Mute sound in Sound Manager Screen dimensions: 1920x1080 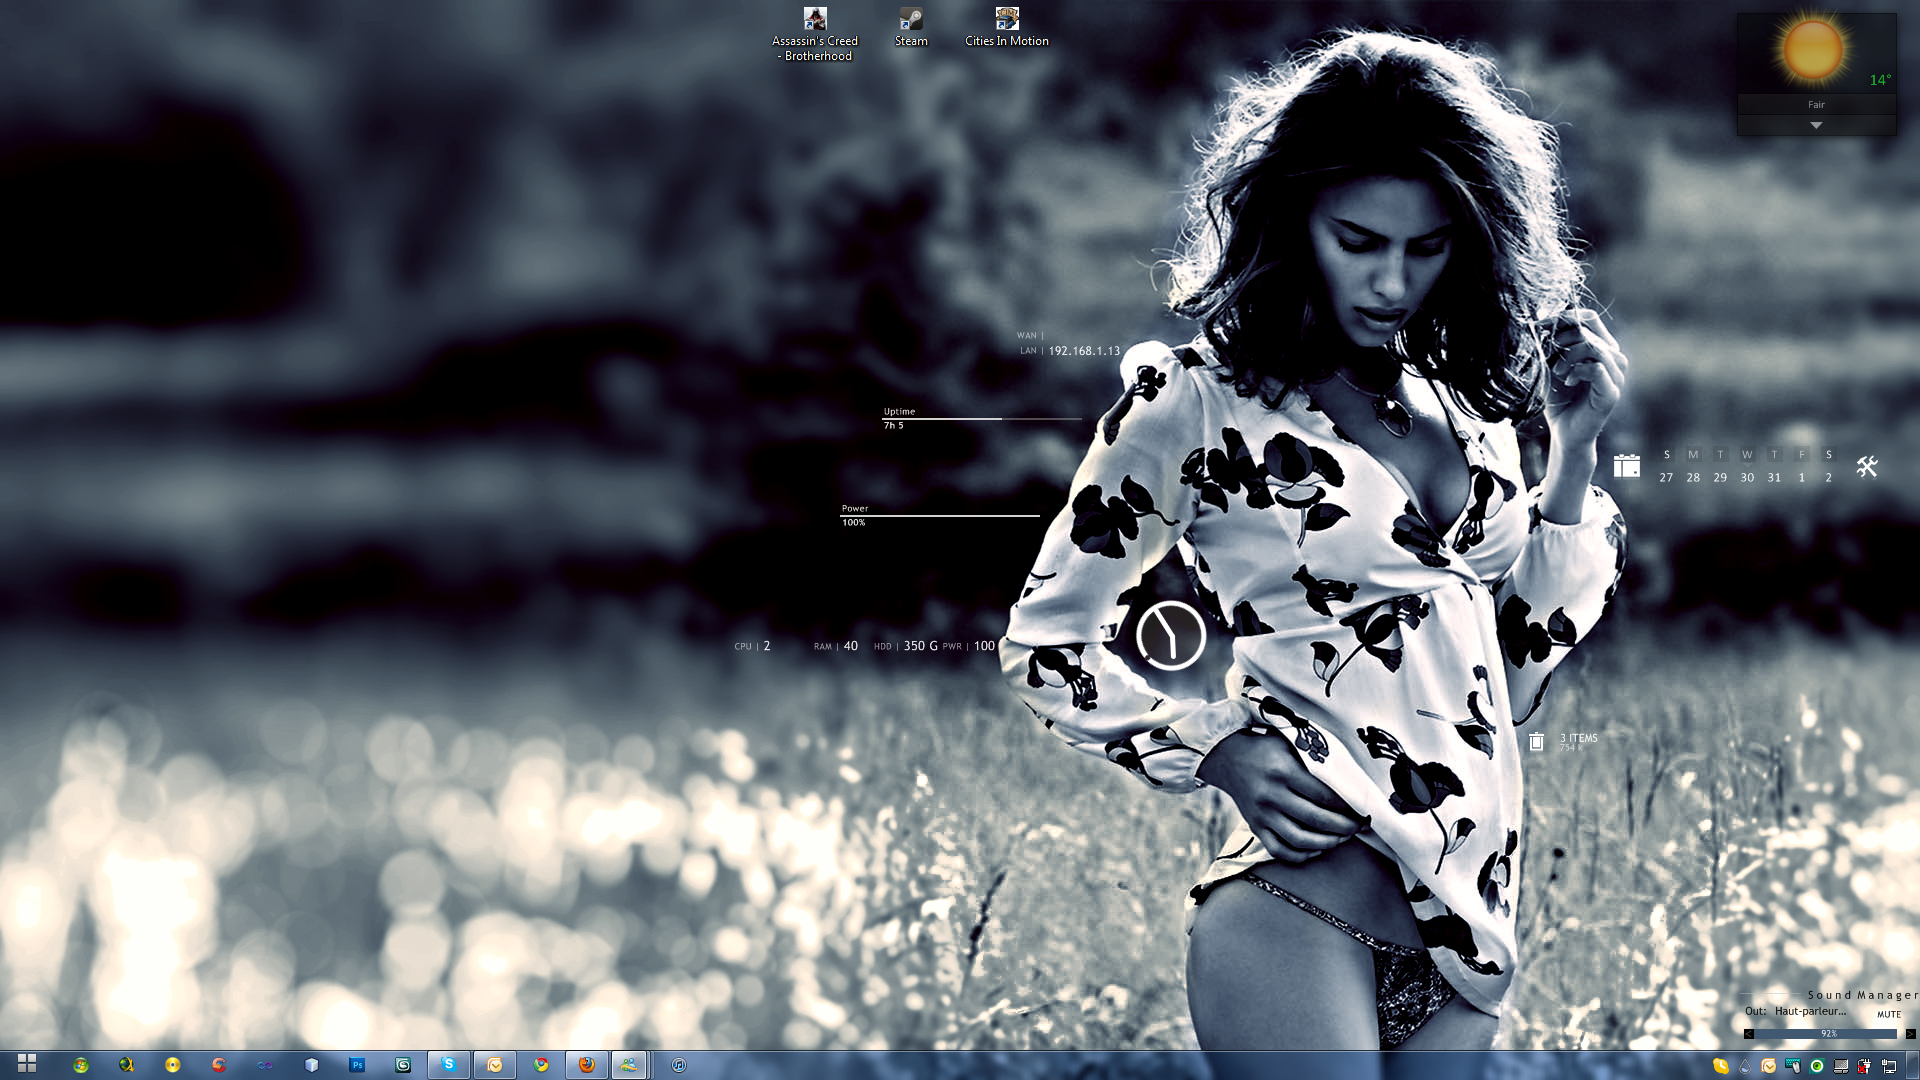pyautogui.click(x=1889, y=1014)
